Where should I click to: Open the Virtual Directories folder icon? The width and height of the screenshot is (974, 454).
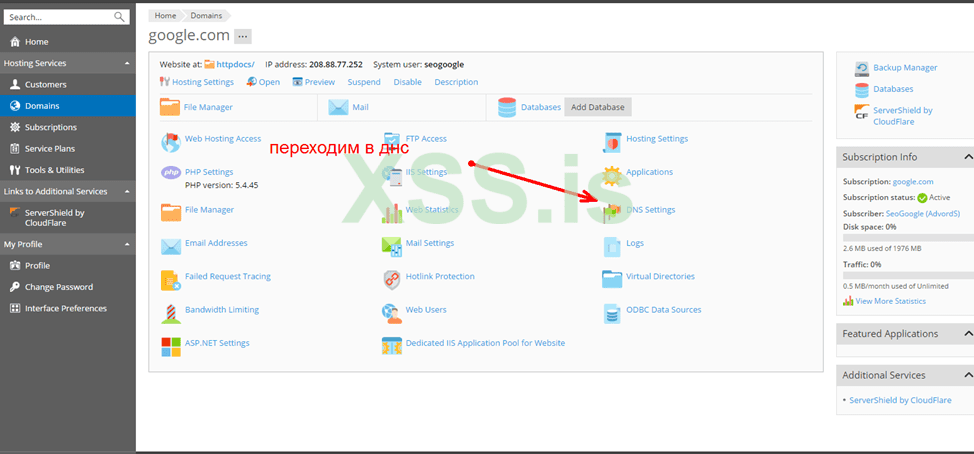click(612, 279)
